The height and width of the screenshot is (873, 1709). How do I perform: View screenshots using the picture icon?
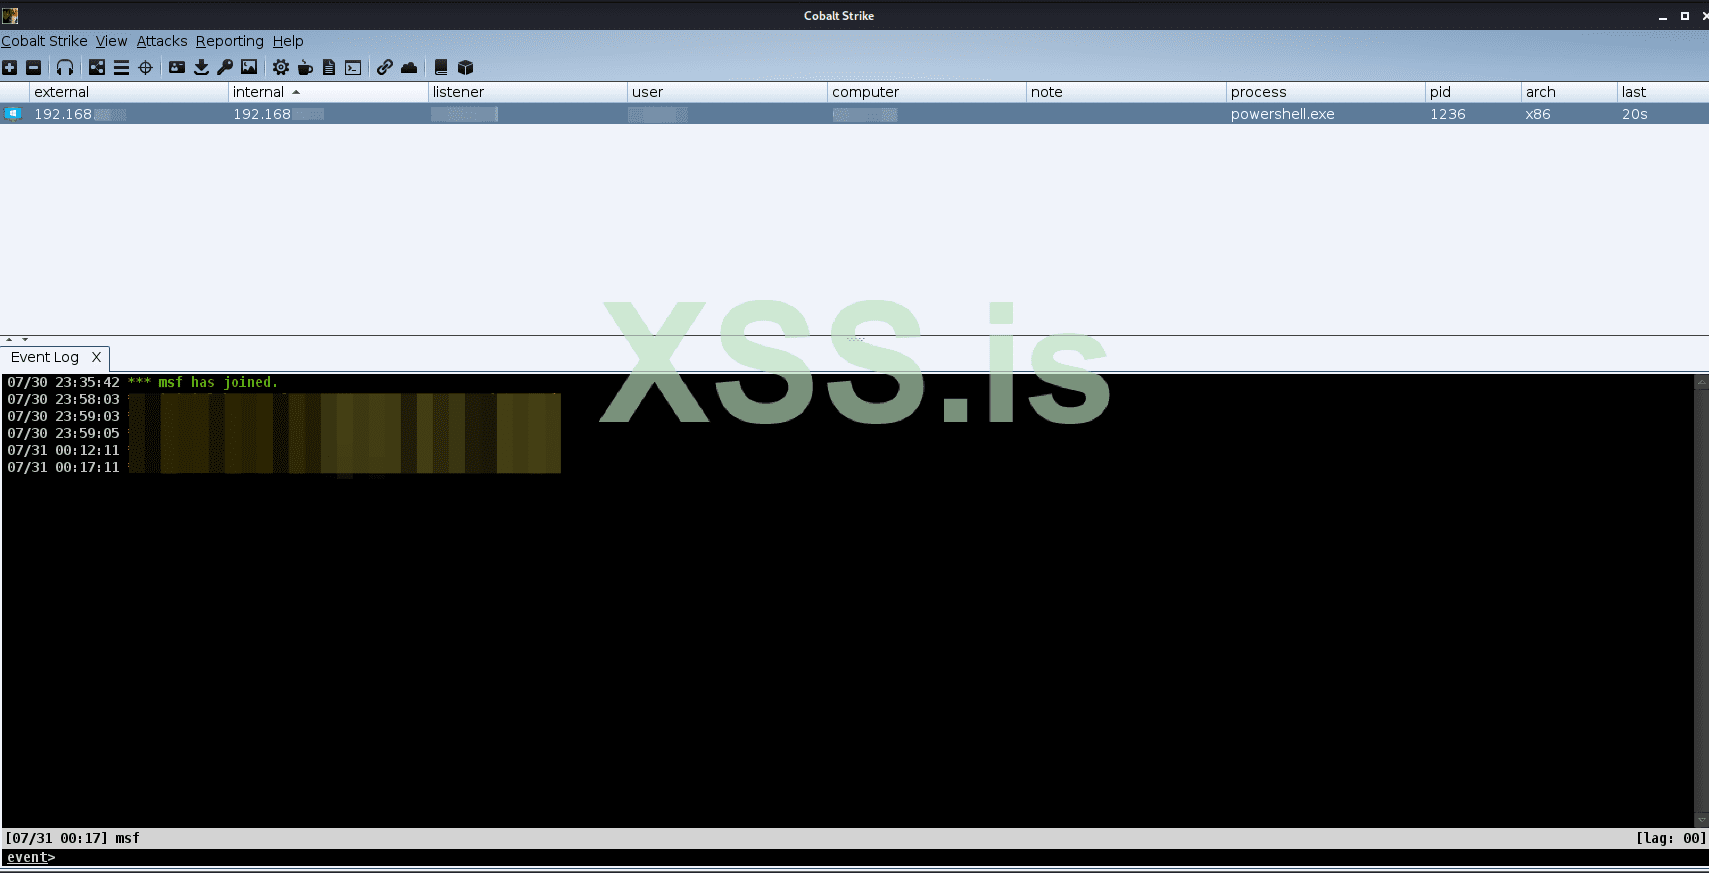pyautogui.click(x=249, y=67)
